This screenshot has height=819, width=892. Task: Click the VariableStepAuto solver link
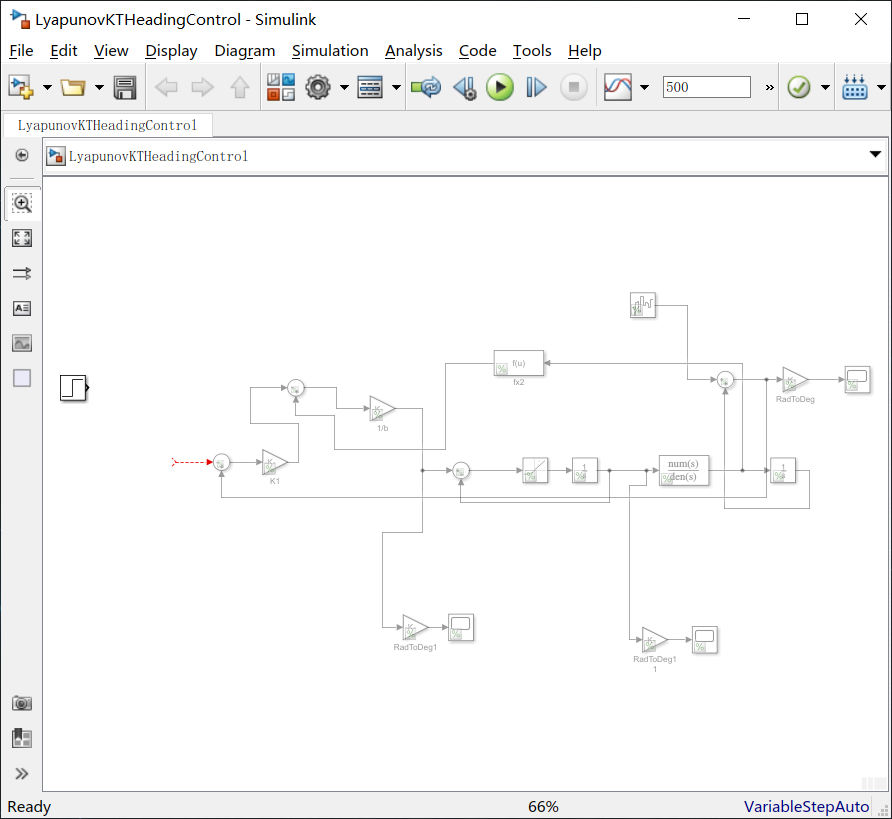[806, 806]
